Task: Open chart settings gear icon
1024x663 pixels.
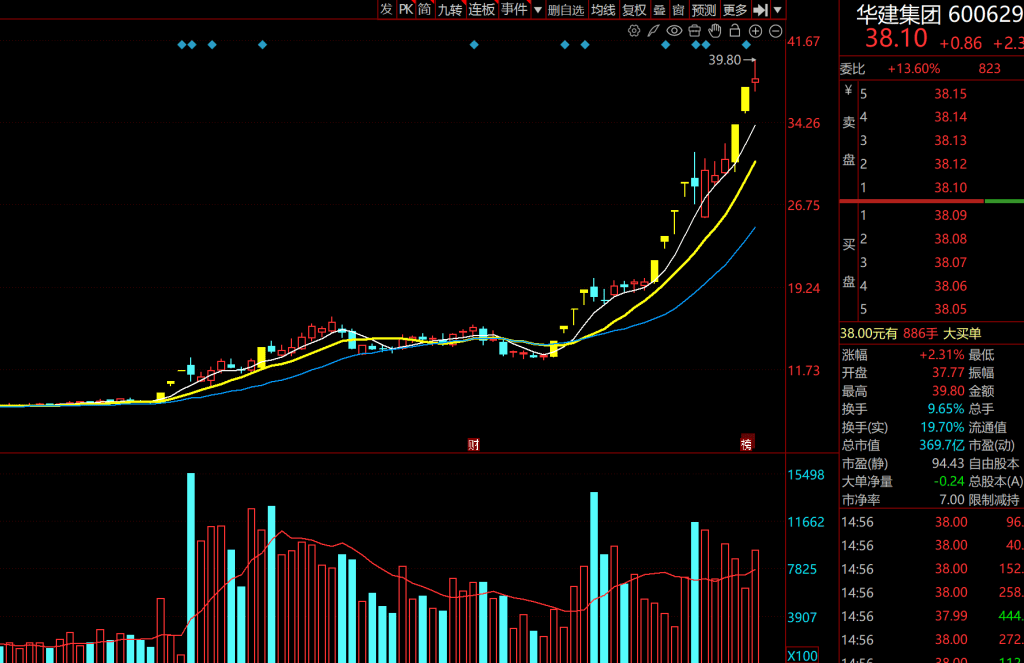Action: pyautogui.click(x=633, y=31)
